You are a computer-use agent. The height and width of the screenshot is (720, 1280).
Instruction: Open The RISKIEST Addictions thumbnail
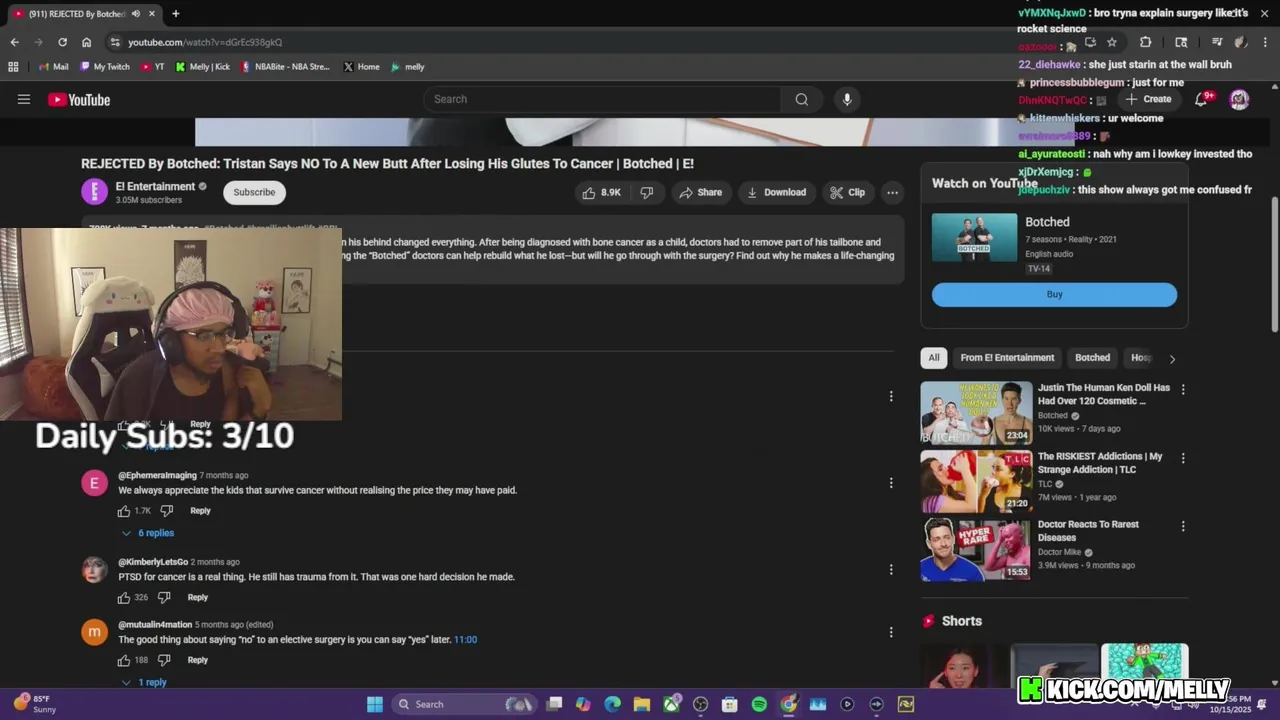pos(975,481)
